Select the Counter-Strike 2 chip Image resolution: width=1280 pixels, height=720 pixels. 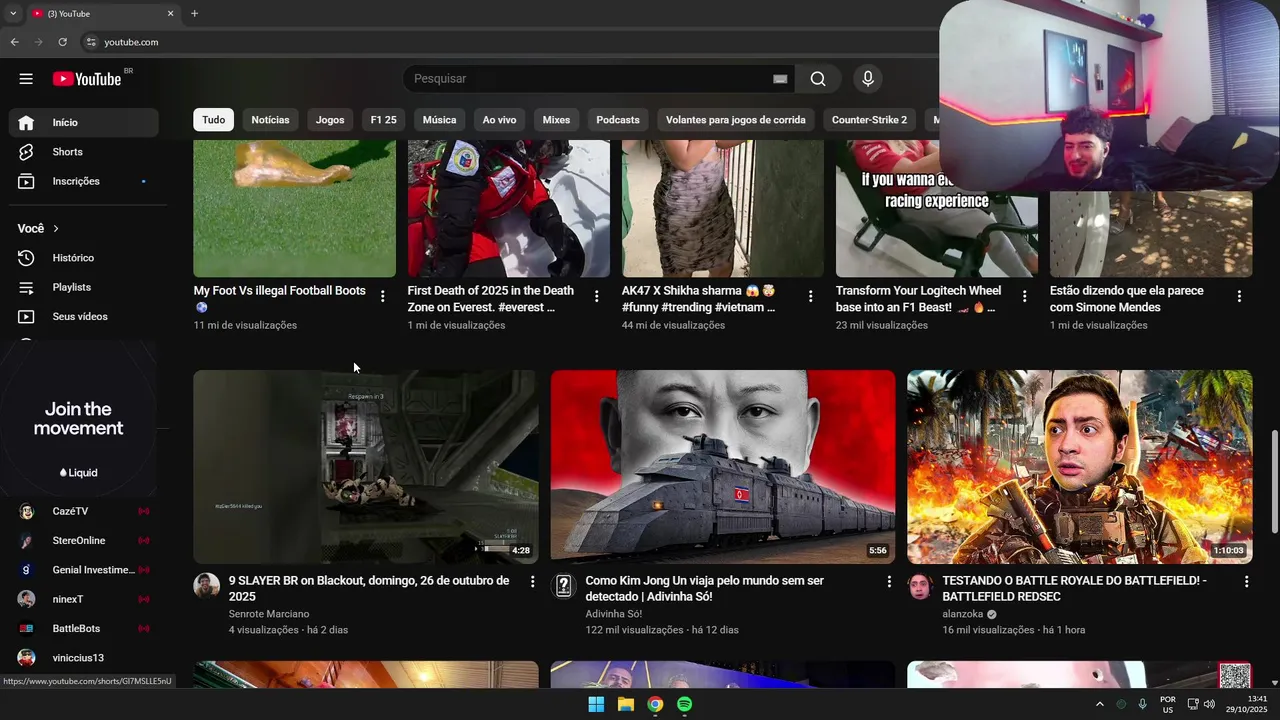(869, 120)
